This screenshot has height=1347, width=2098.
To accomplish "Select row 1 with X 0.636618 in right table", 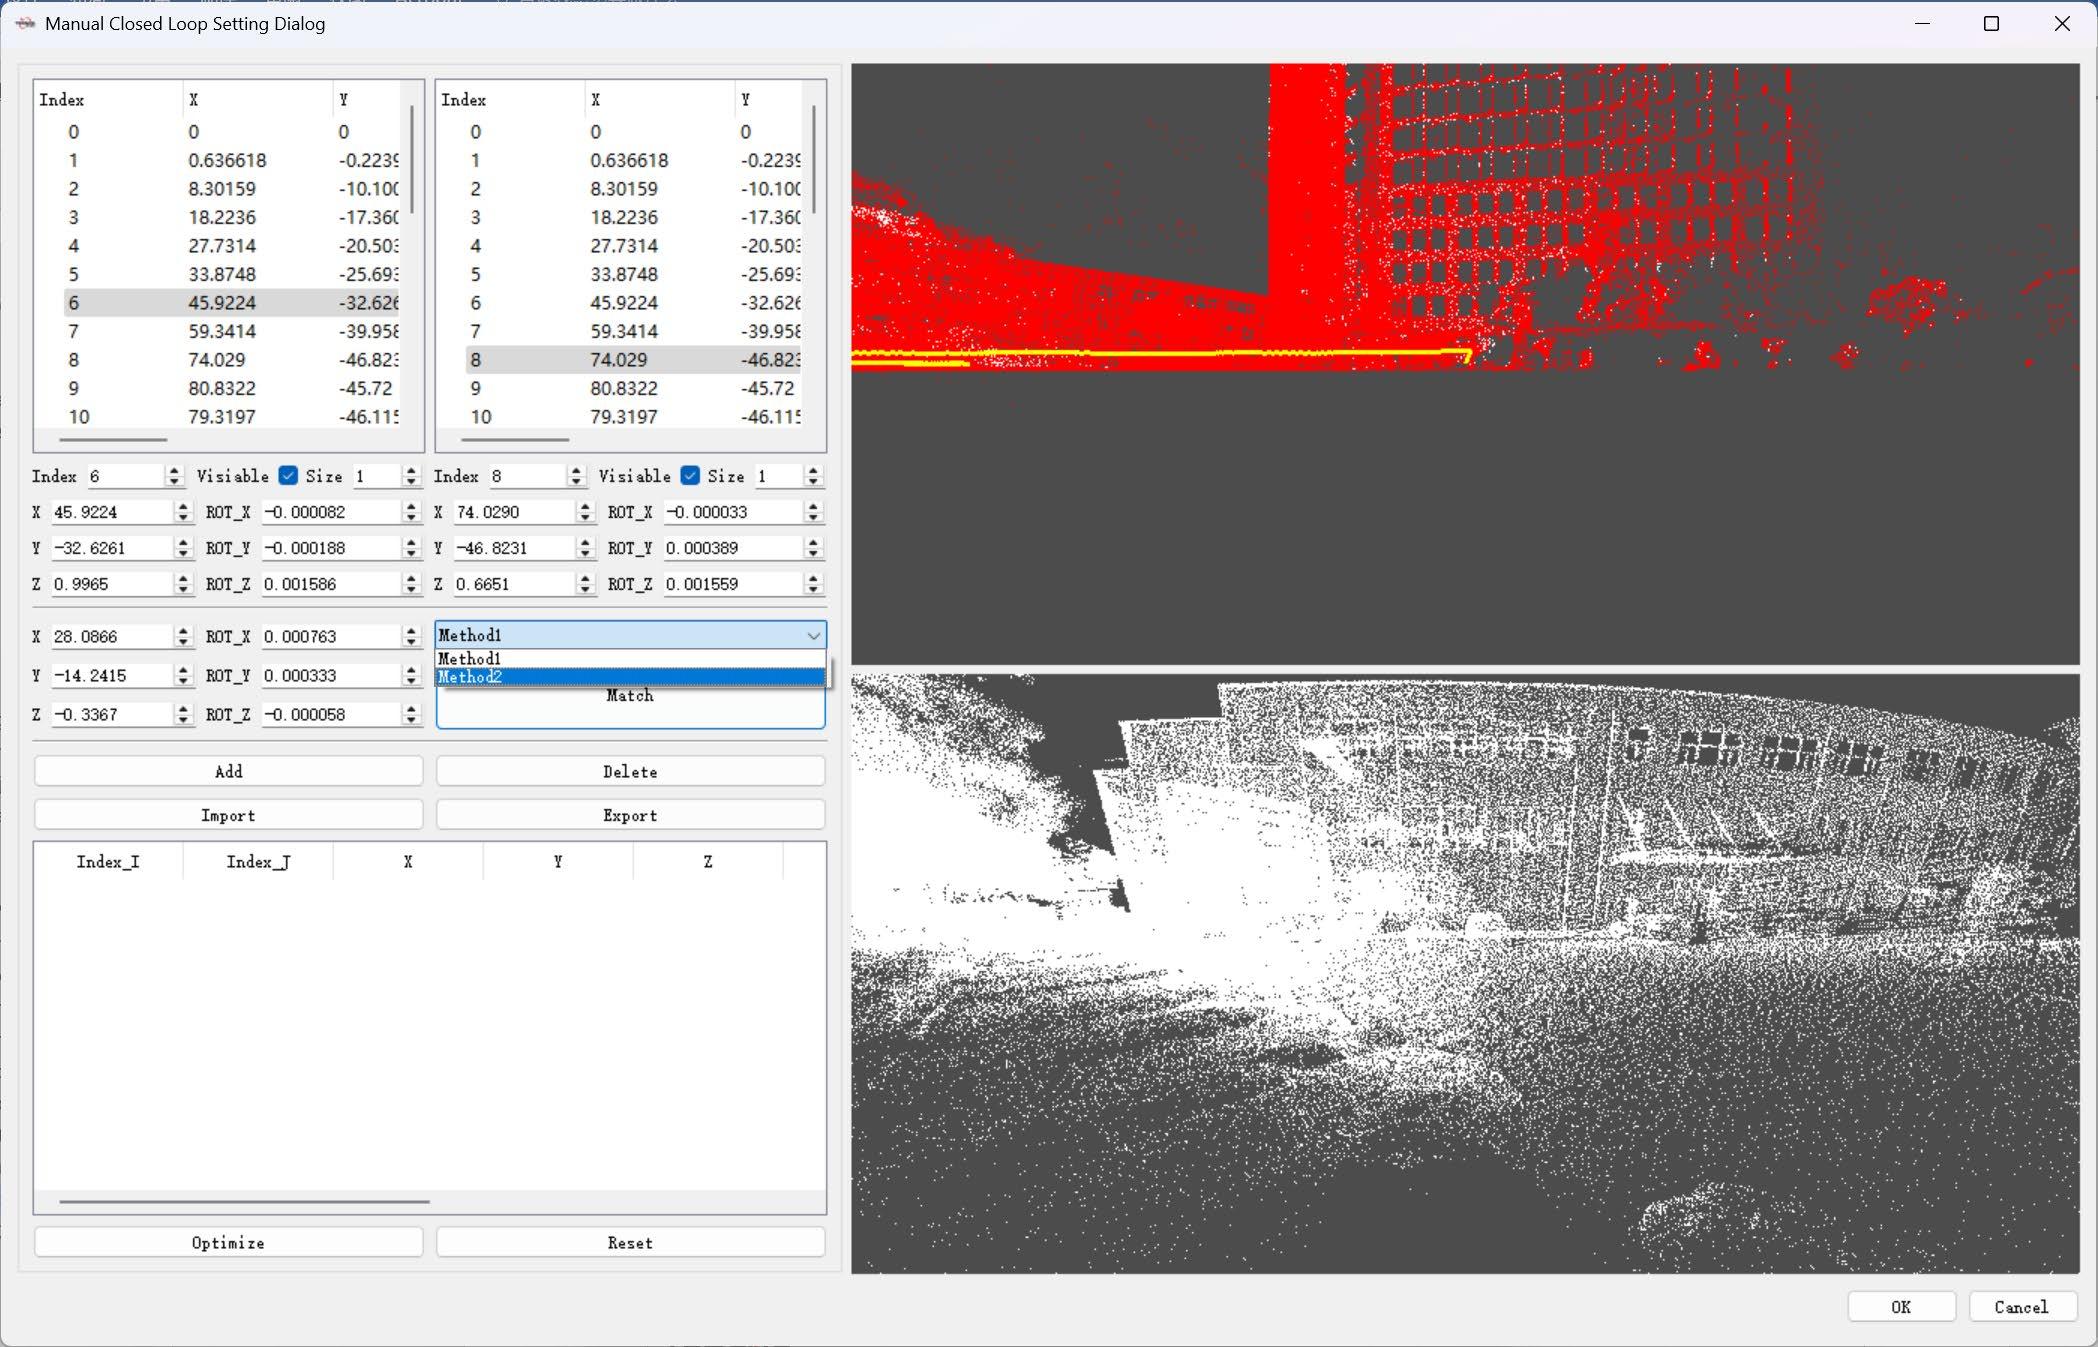I will (x=633, y=160).
